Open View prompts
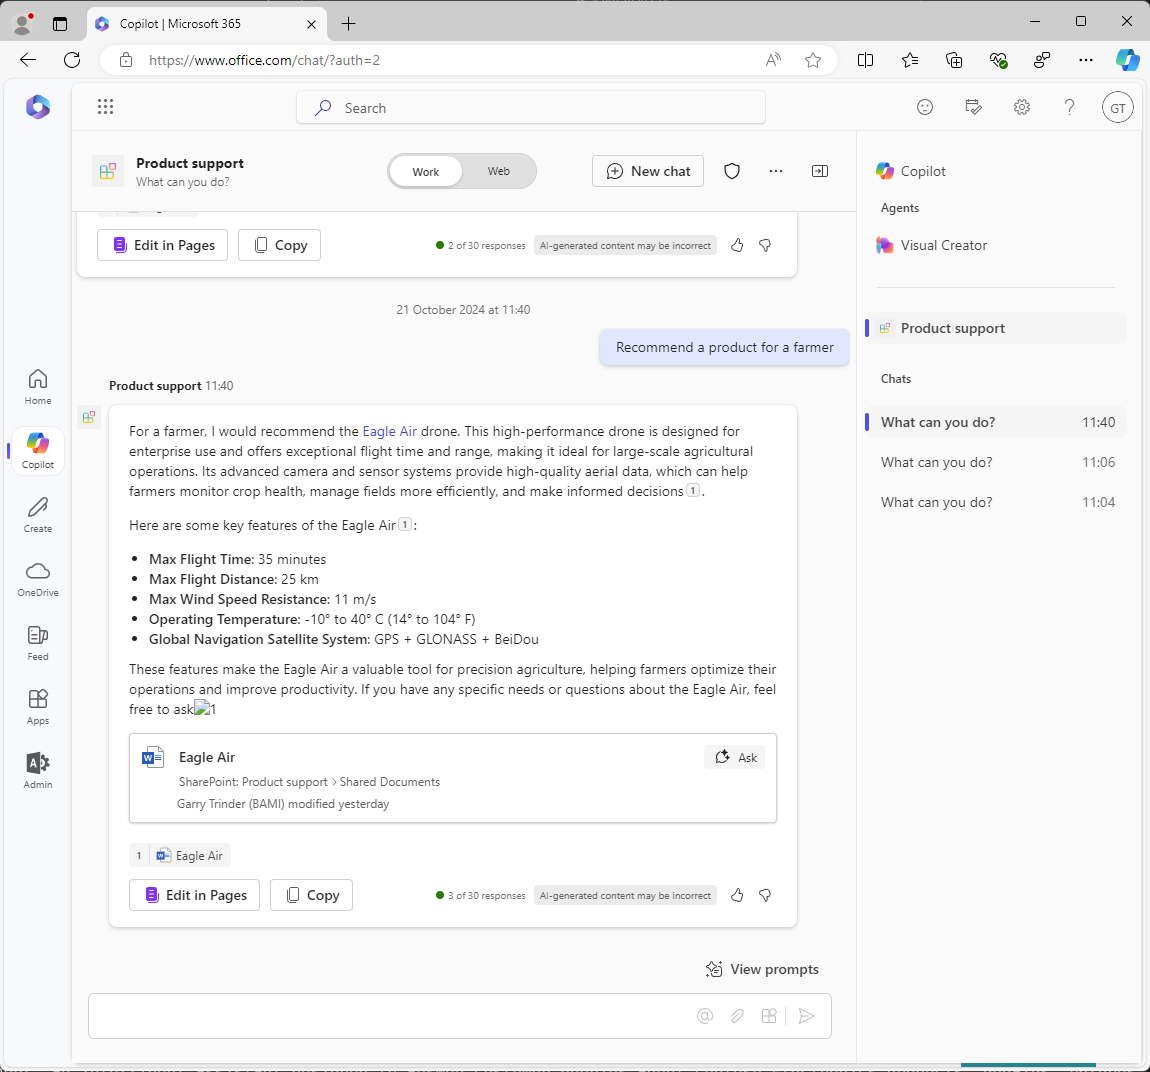Image resolution: width=1150 pixels, height=1072 pixels. [762, 969]
